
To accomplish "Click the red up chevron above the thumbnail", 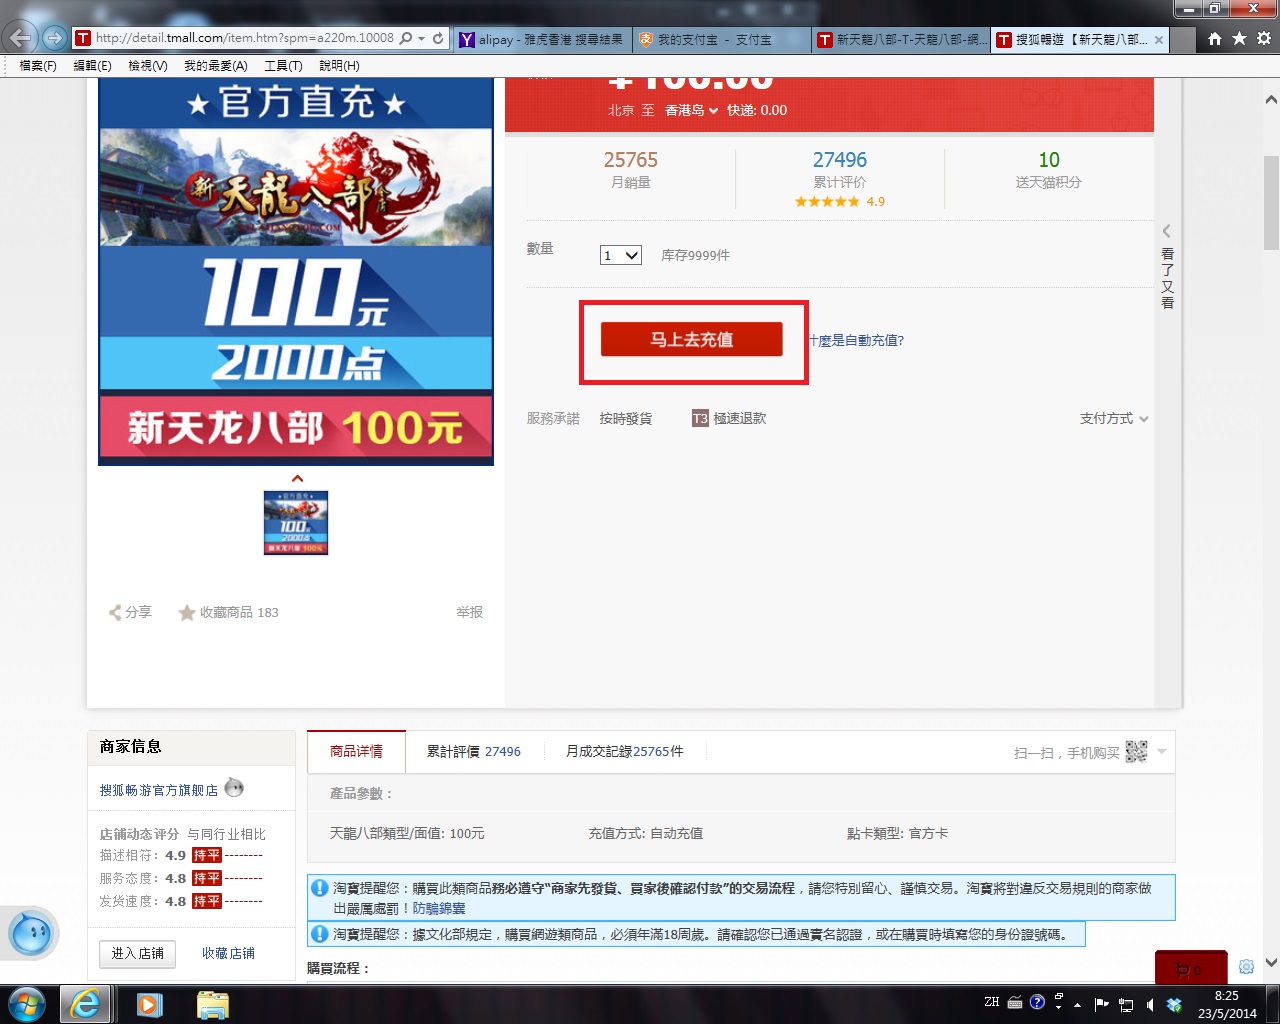I will click(x=297, y=478).
